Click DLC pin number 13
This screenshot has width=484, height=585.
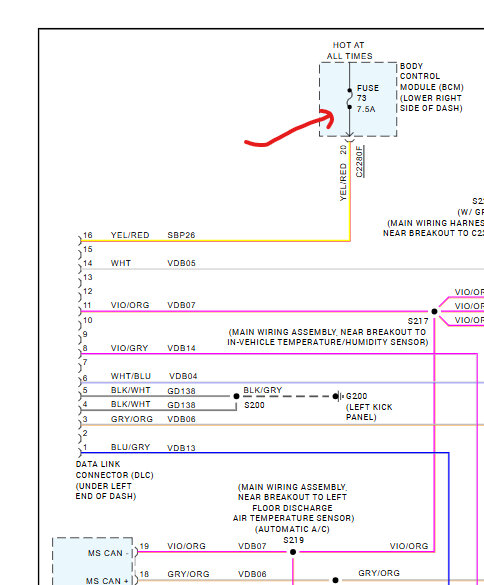[x=88, y=277]
